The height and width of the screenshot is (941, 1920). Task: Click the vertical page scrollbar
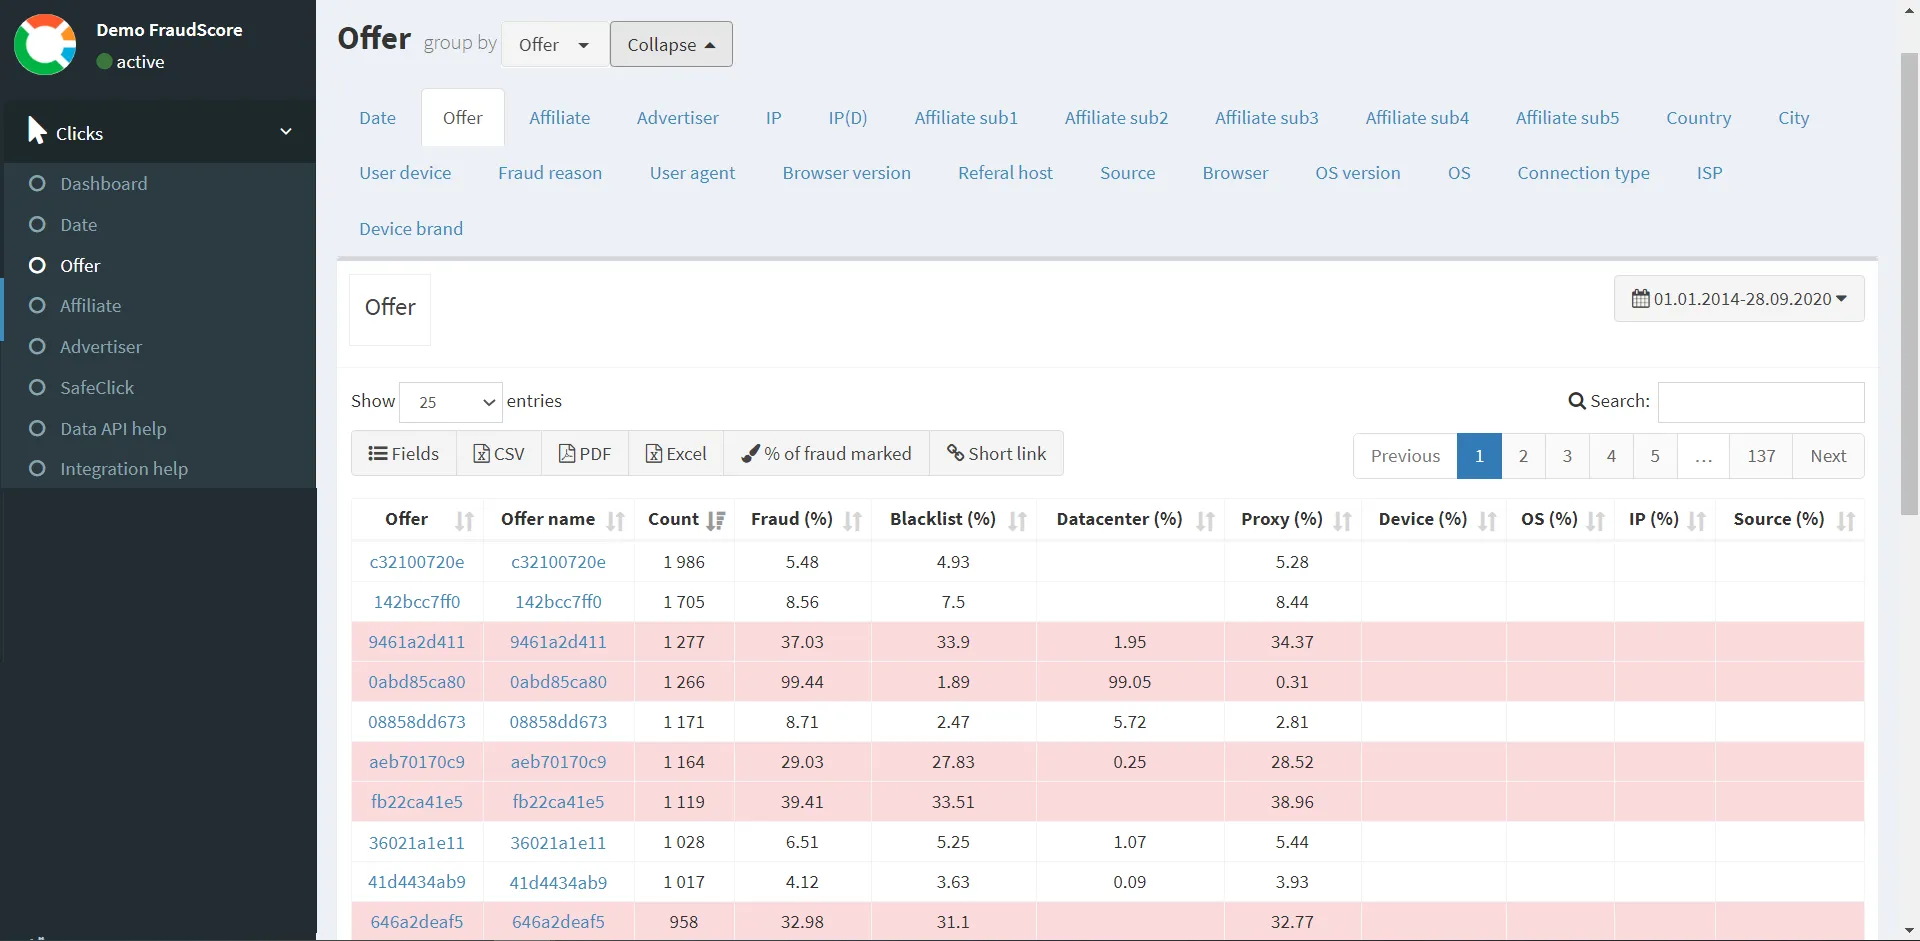(x=1909, y=285)
